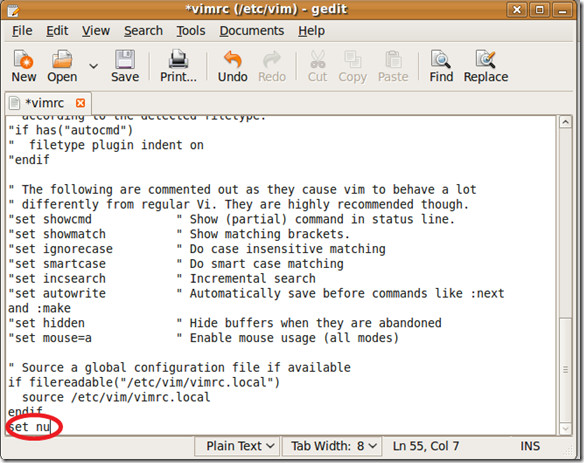Click the "Show matching brackets." comment
Viewport: 584px width, 463px height.
tap(270, 234)
